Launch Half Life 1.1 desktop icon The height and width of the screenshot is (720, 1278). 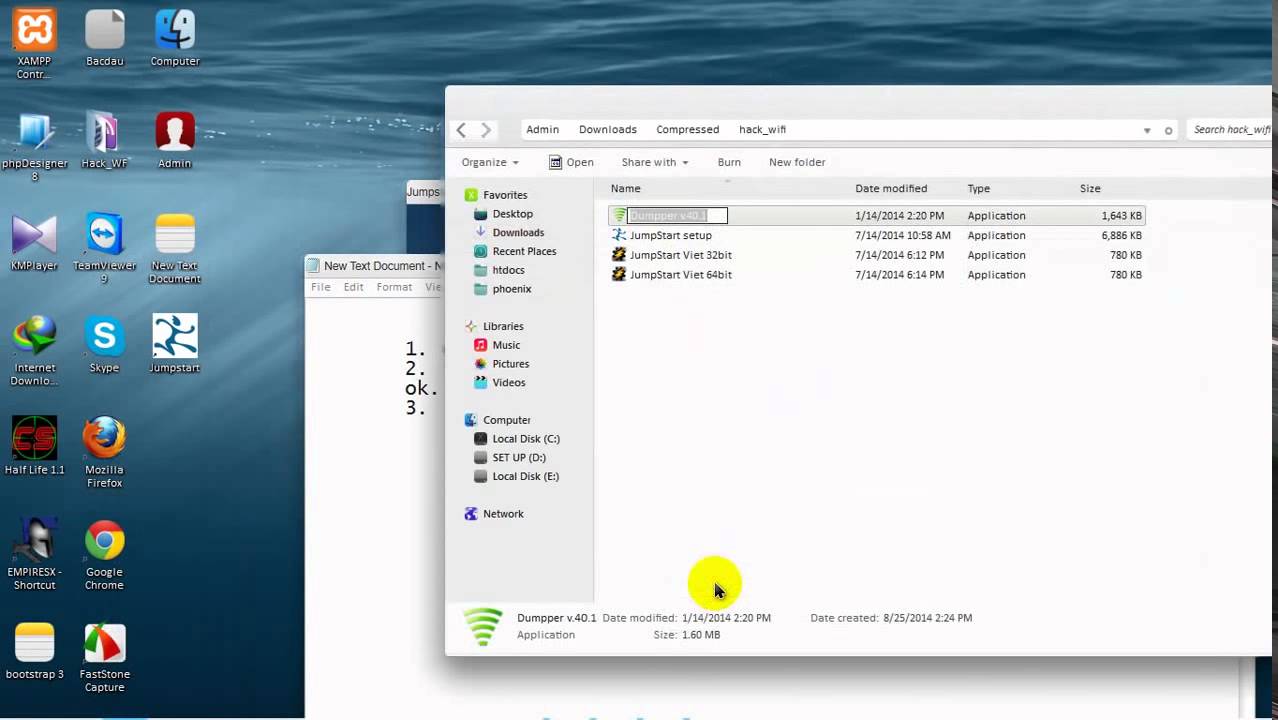pyautogui.click(x=35, y=447)
